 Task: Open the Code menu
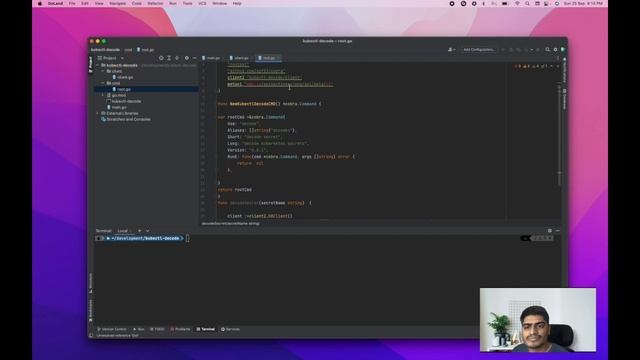coord(137,4)
